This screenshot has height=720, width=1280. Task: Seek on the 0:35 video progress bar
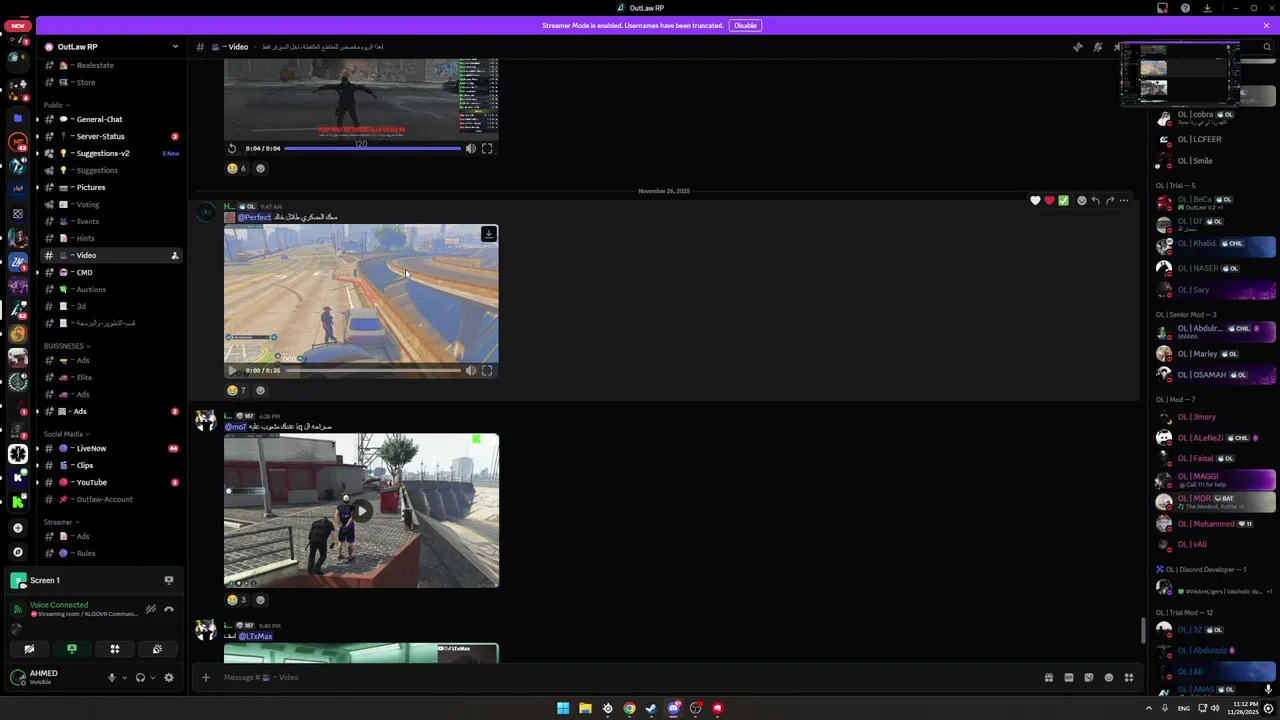coord(373,370)
